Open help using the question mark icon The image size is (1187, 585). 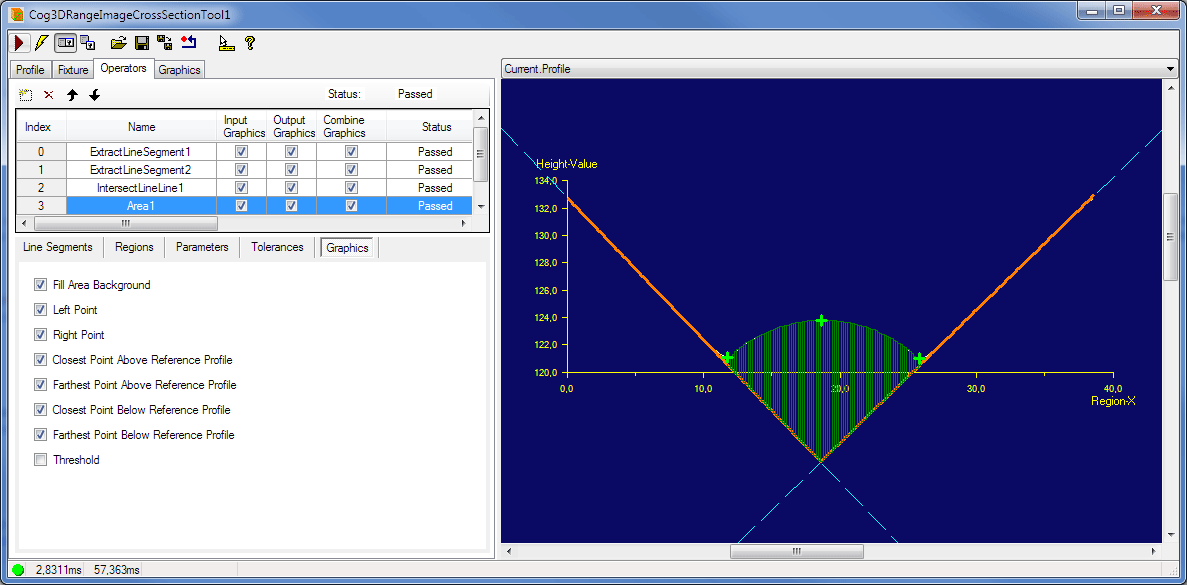click(x=249, y=42)
